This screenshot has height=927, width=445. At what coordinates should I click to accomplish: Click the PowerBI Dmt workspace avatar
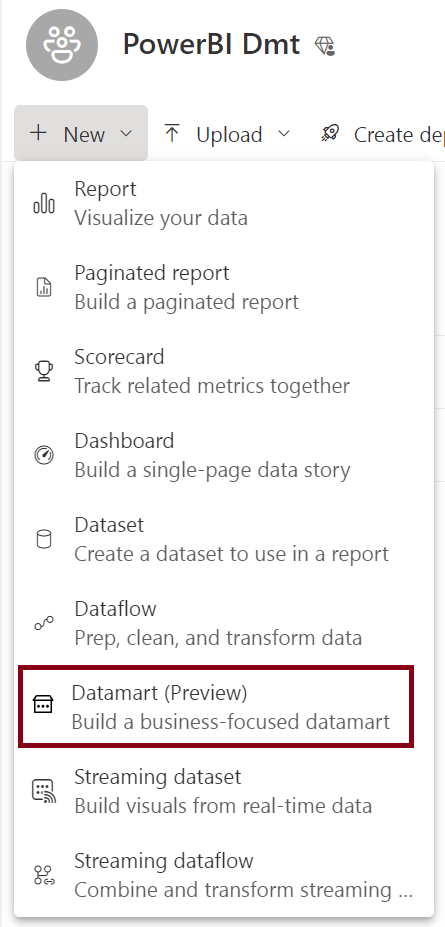61,46
